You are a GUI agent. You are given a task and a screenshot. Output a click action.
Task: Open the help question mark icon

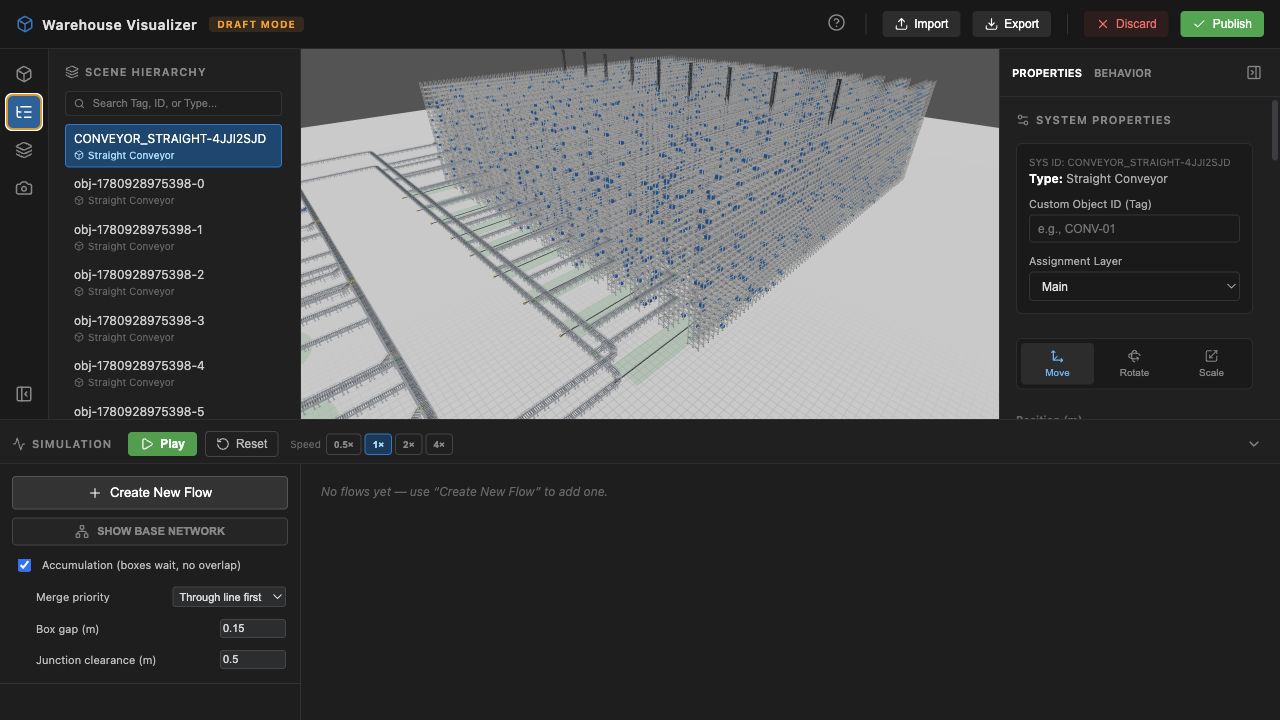pyautogui.click(x=837, y=23)
